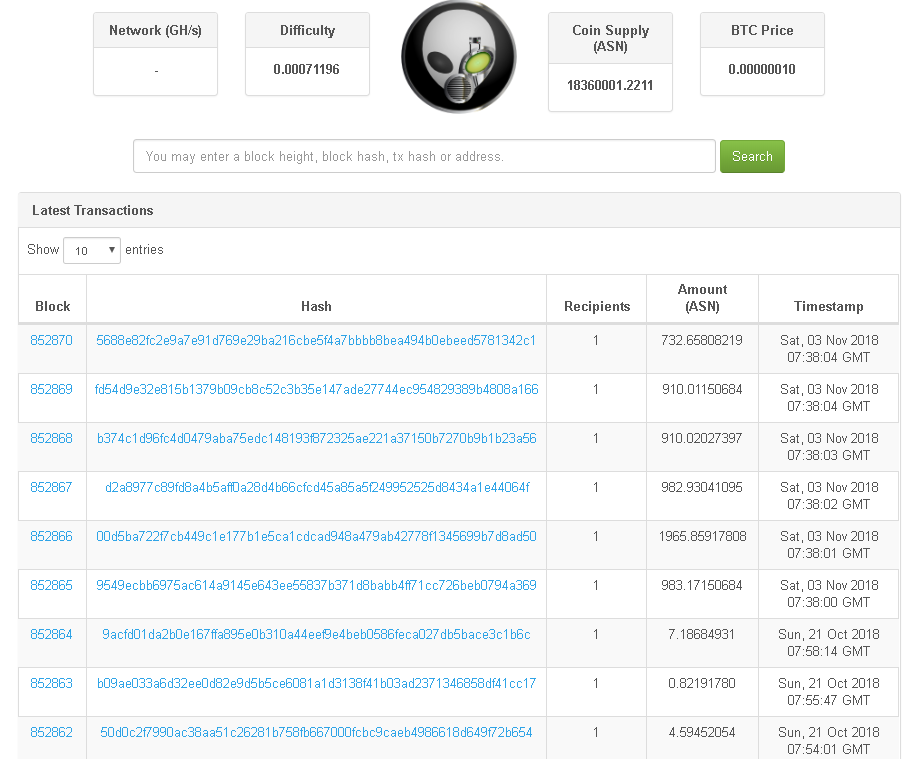Image resolution: width=910 pixels, height=759 pixels.
Task: Open transaction hash starting fd54d9e32e81
Action: 316,389
